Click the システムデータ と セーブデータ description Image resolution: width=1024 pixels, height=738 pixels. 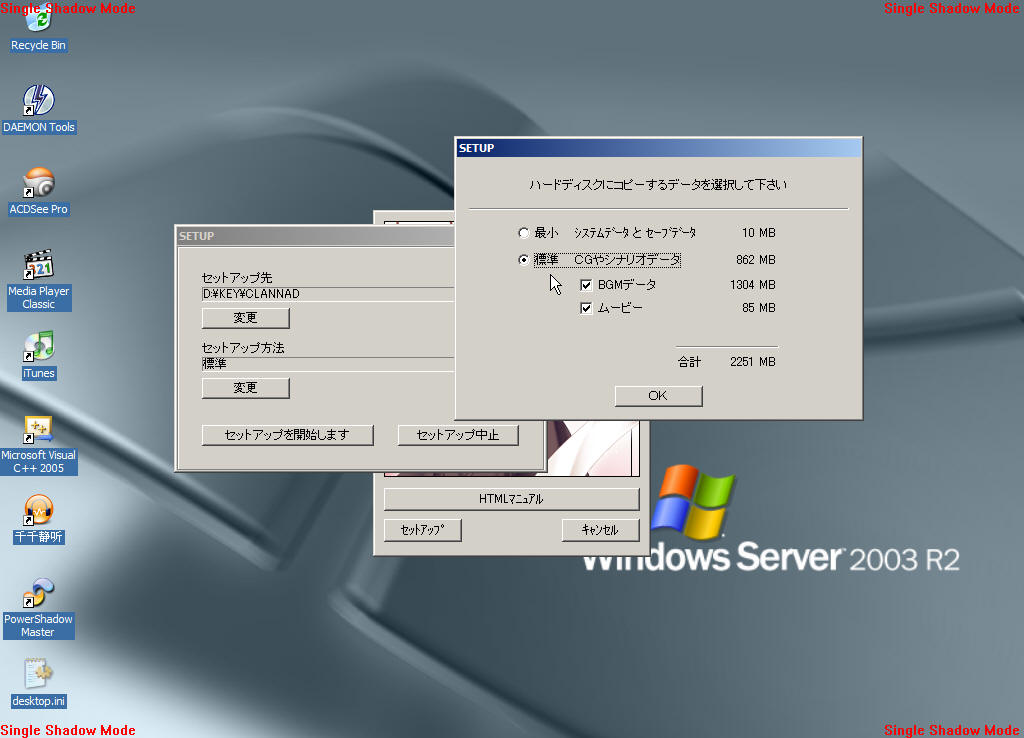pyautogui.click(x=635, y=233)
